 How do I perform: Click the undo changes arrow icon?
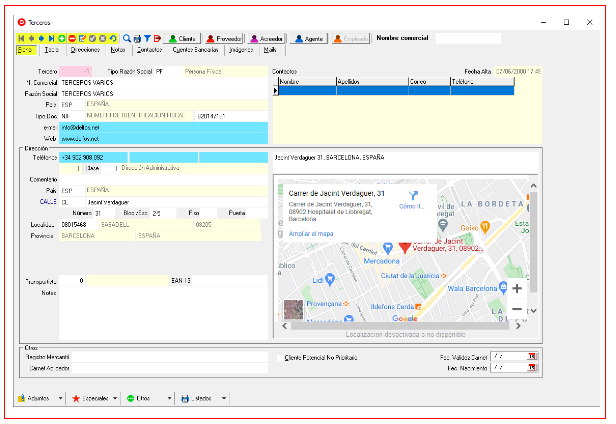tap(113, 38)
